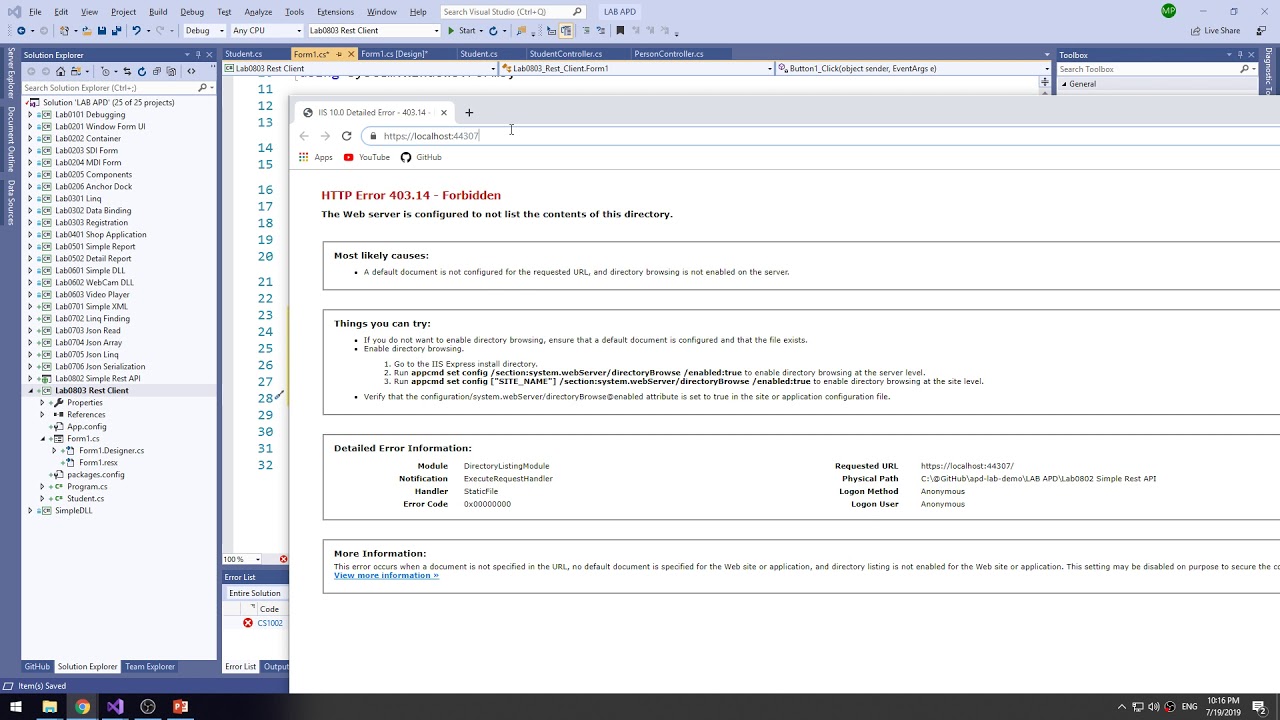Click the Home icon in Solution Explorer
Screen dimensions: 1280x720
coord(61,72)
